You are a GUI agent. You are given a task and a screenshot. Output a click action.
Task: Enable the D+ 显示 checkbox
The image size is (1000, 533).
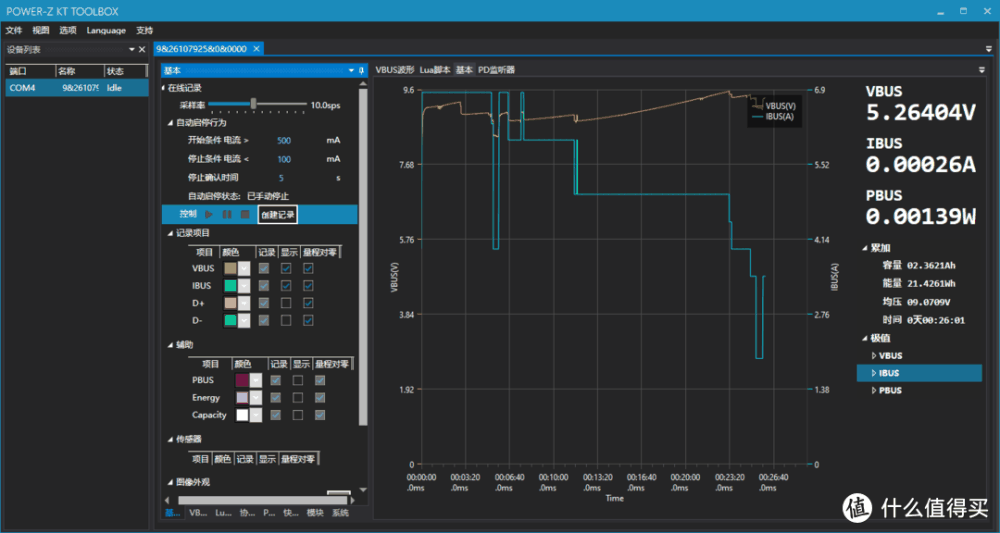tap(286, 303)
